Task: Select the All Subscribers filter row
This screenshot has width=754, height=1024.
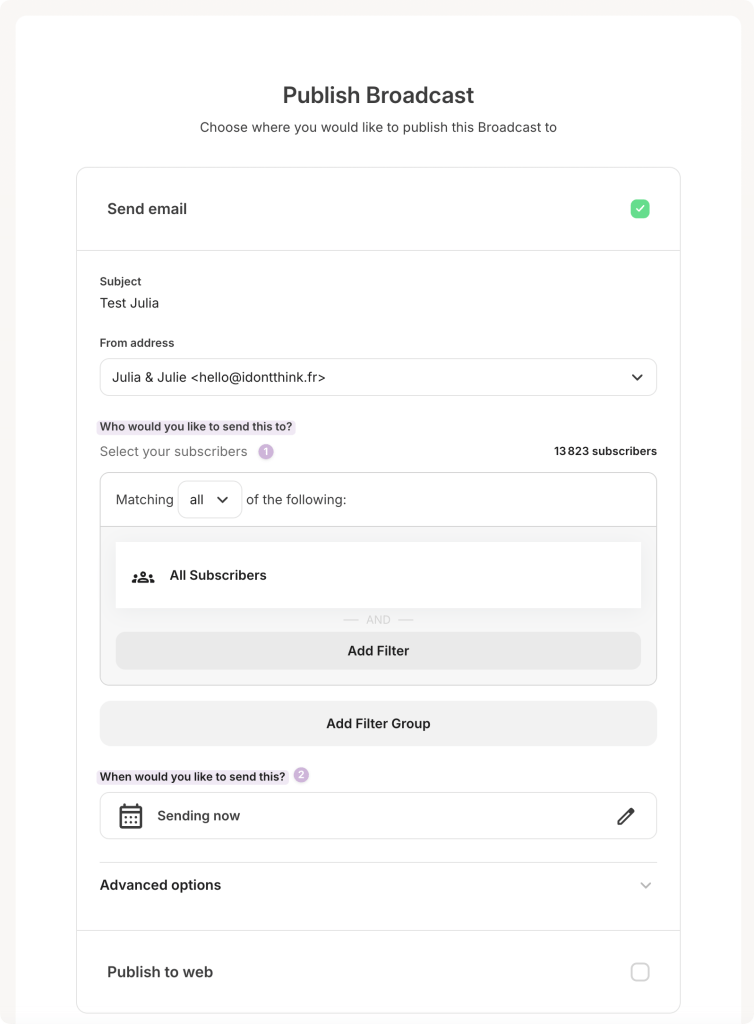Action: [x=378, y=576]
